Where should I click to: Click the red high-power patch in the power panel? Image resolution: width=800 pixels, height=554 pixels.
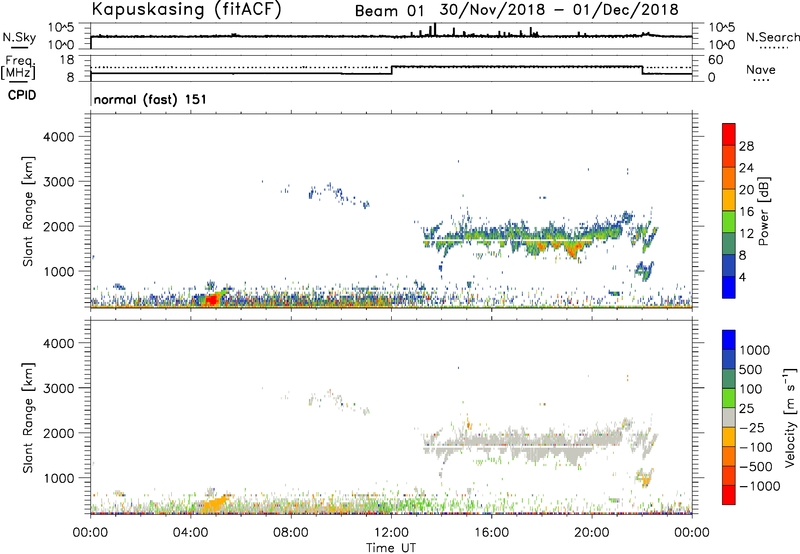(211, 299)
